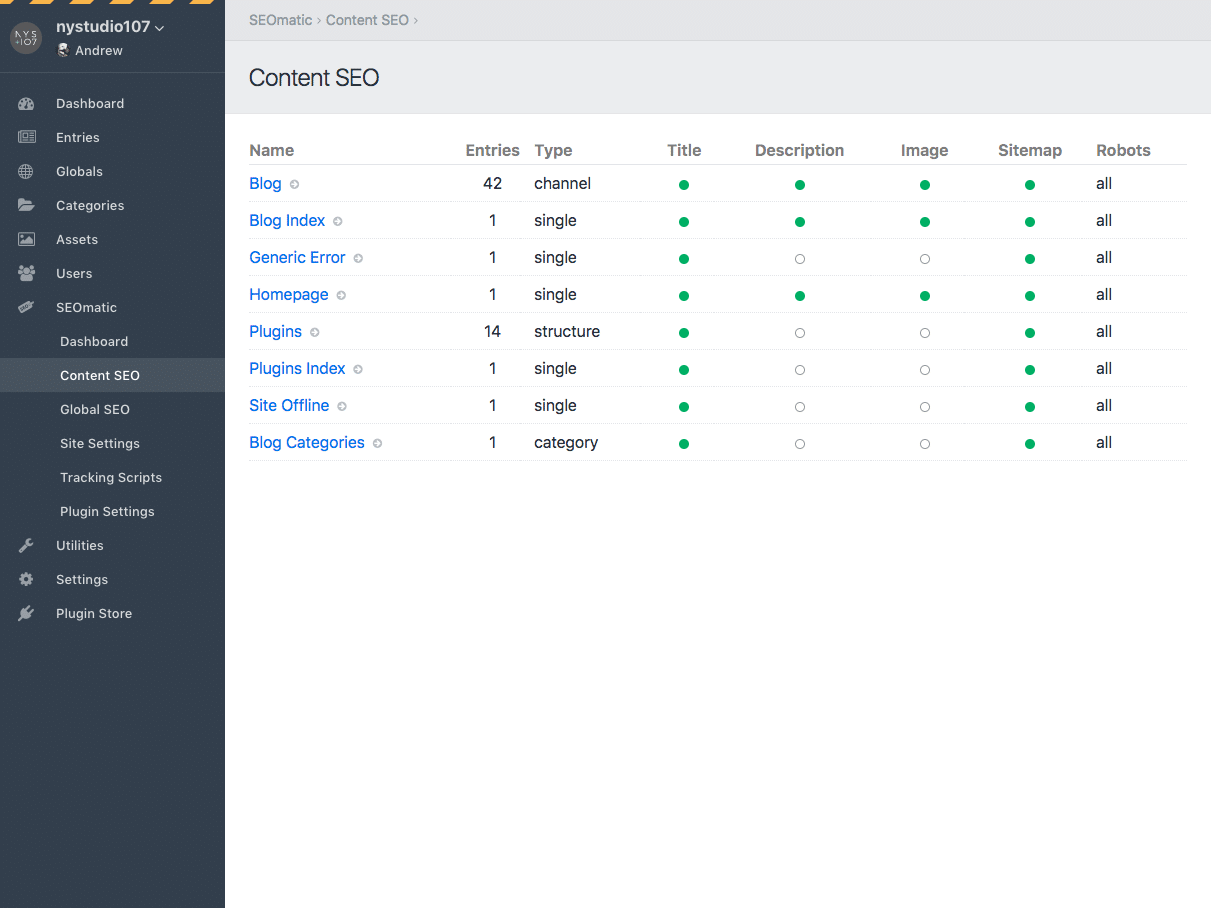This screenshot has height=908, width=1211.
Task: Click the Utilities wrench icon
Action: coord(26,546)
